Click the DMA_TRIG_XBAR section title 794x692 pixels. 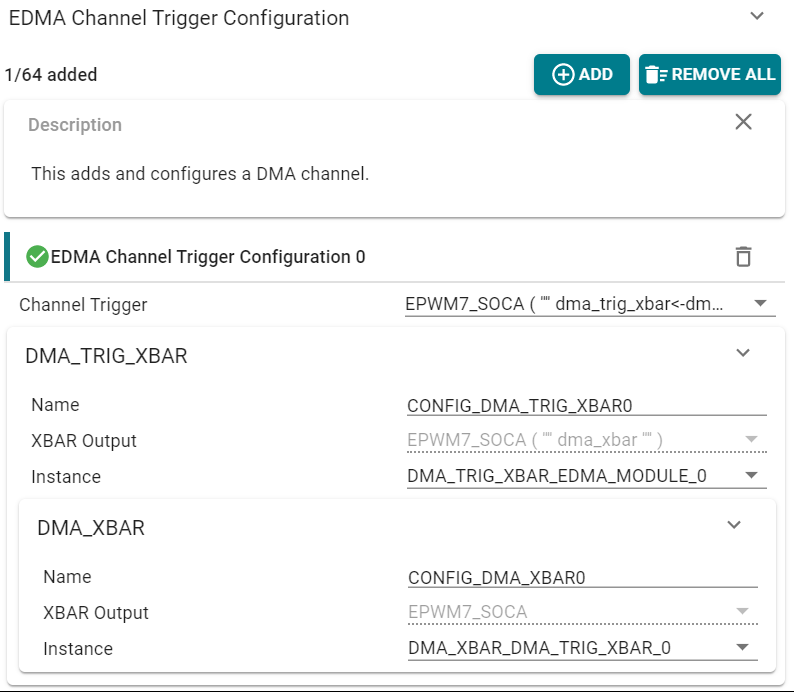[106, 356]
